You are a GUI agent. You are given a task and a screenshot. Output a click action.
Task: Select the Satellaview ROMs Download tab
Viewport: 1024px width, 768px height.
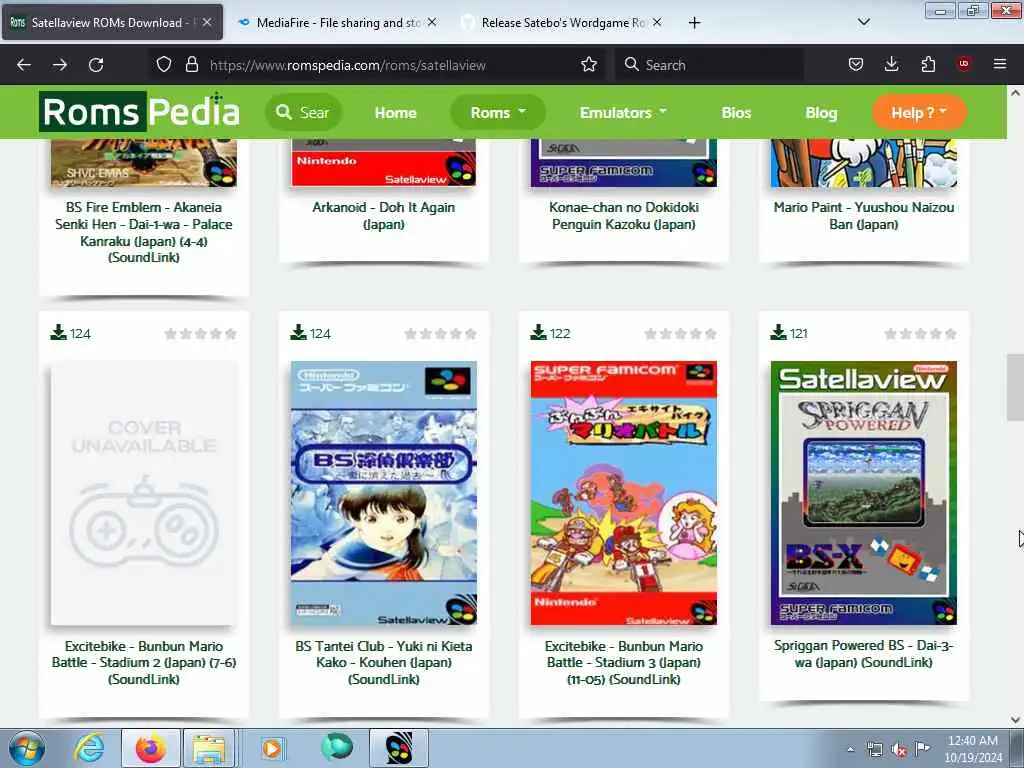(x=112, y=23)
